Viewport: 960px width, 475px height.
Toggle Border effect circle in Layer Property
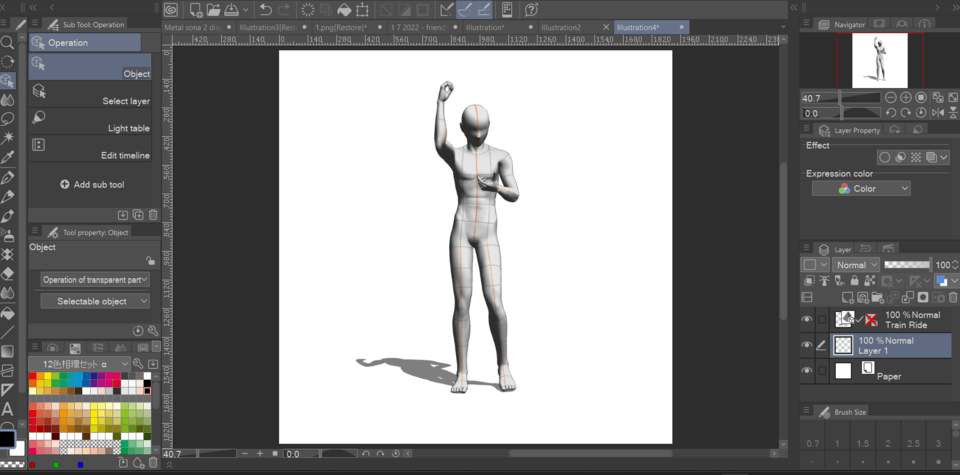click(884, 157)
